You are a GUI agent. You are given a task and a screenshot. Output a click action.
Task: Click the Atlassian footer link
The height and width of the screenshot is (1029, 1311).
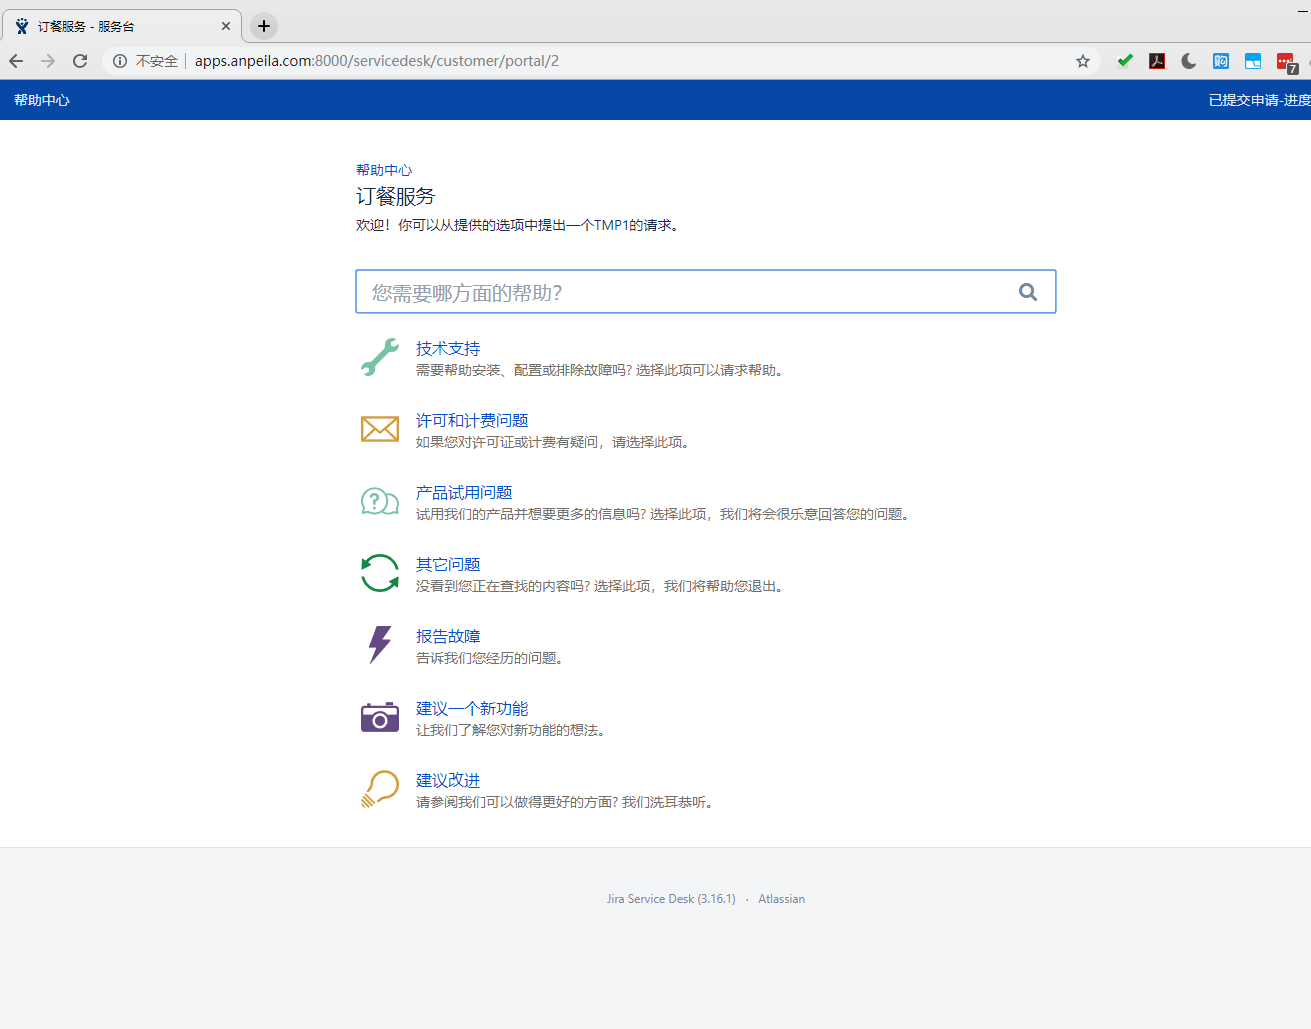tap(781, 899)
